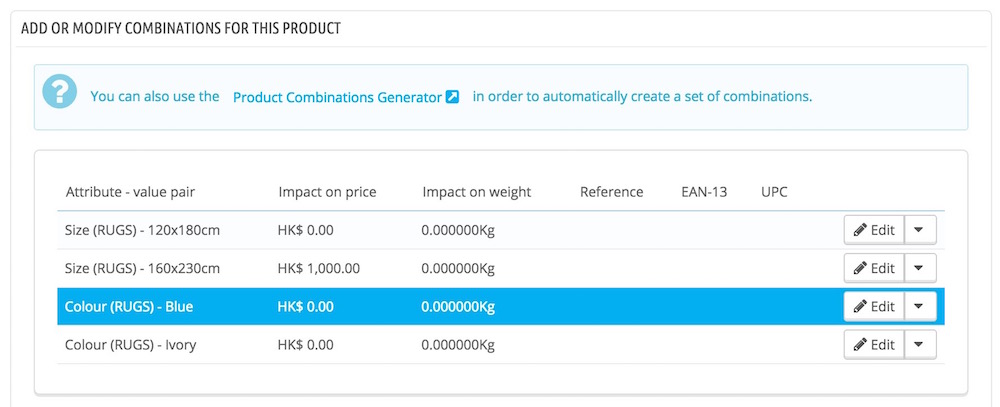Image resolution: width=1000 pixels, height=407 pixels.
Task: Edit the Size 120x180cm combination
Action: [874, 230]
